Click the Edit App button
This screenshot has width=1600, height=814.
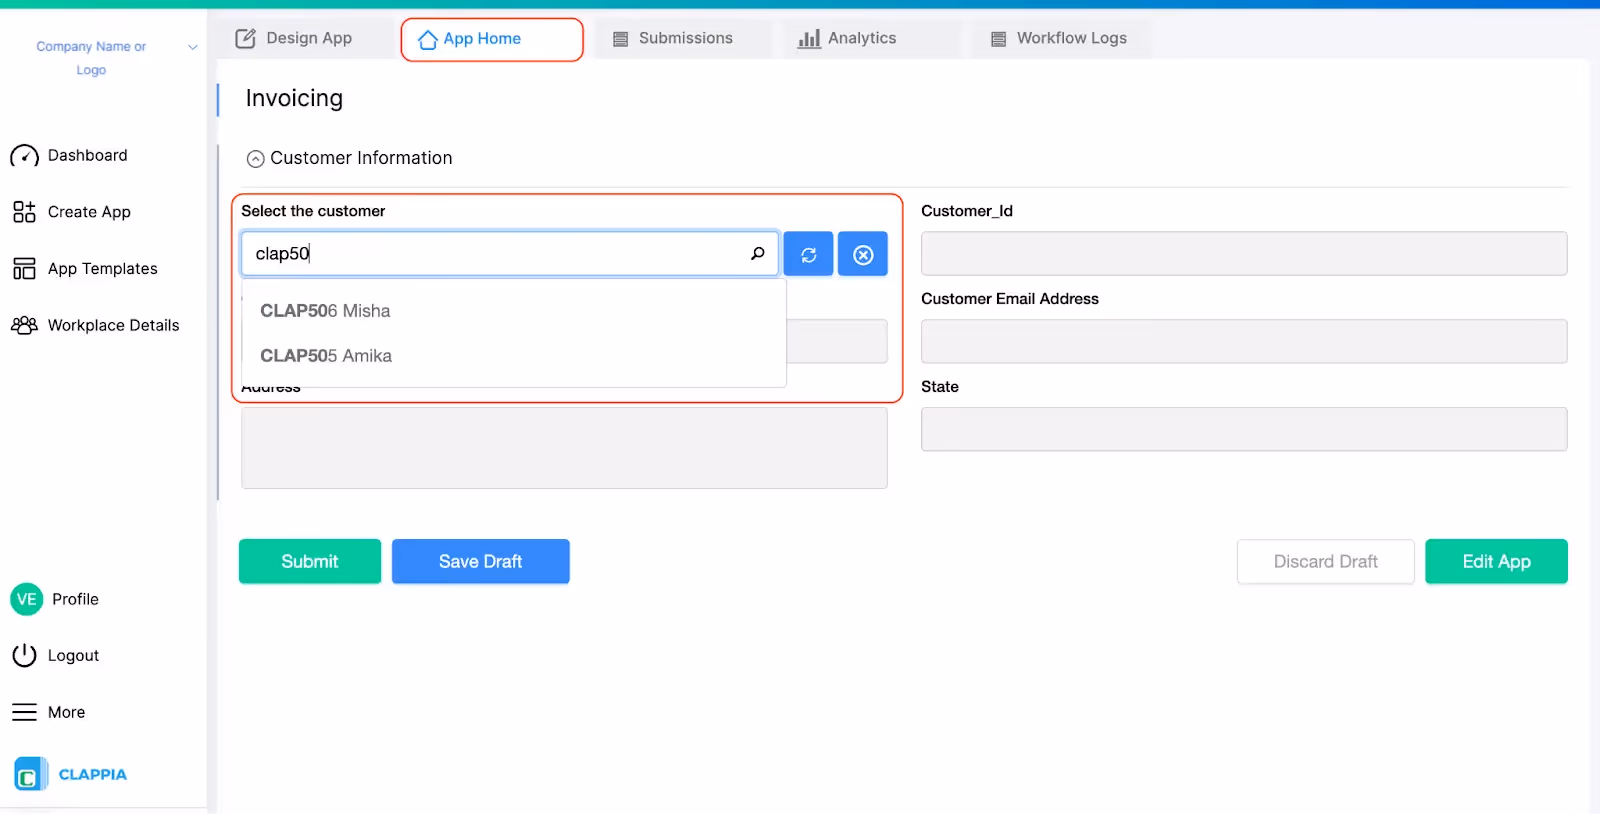[x=1496, y=561]
